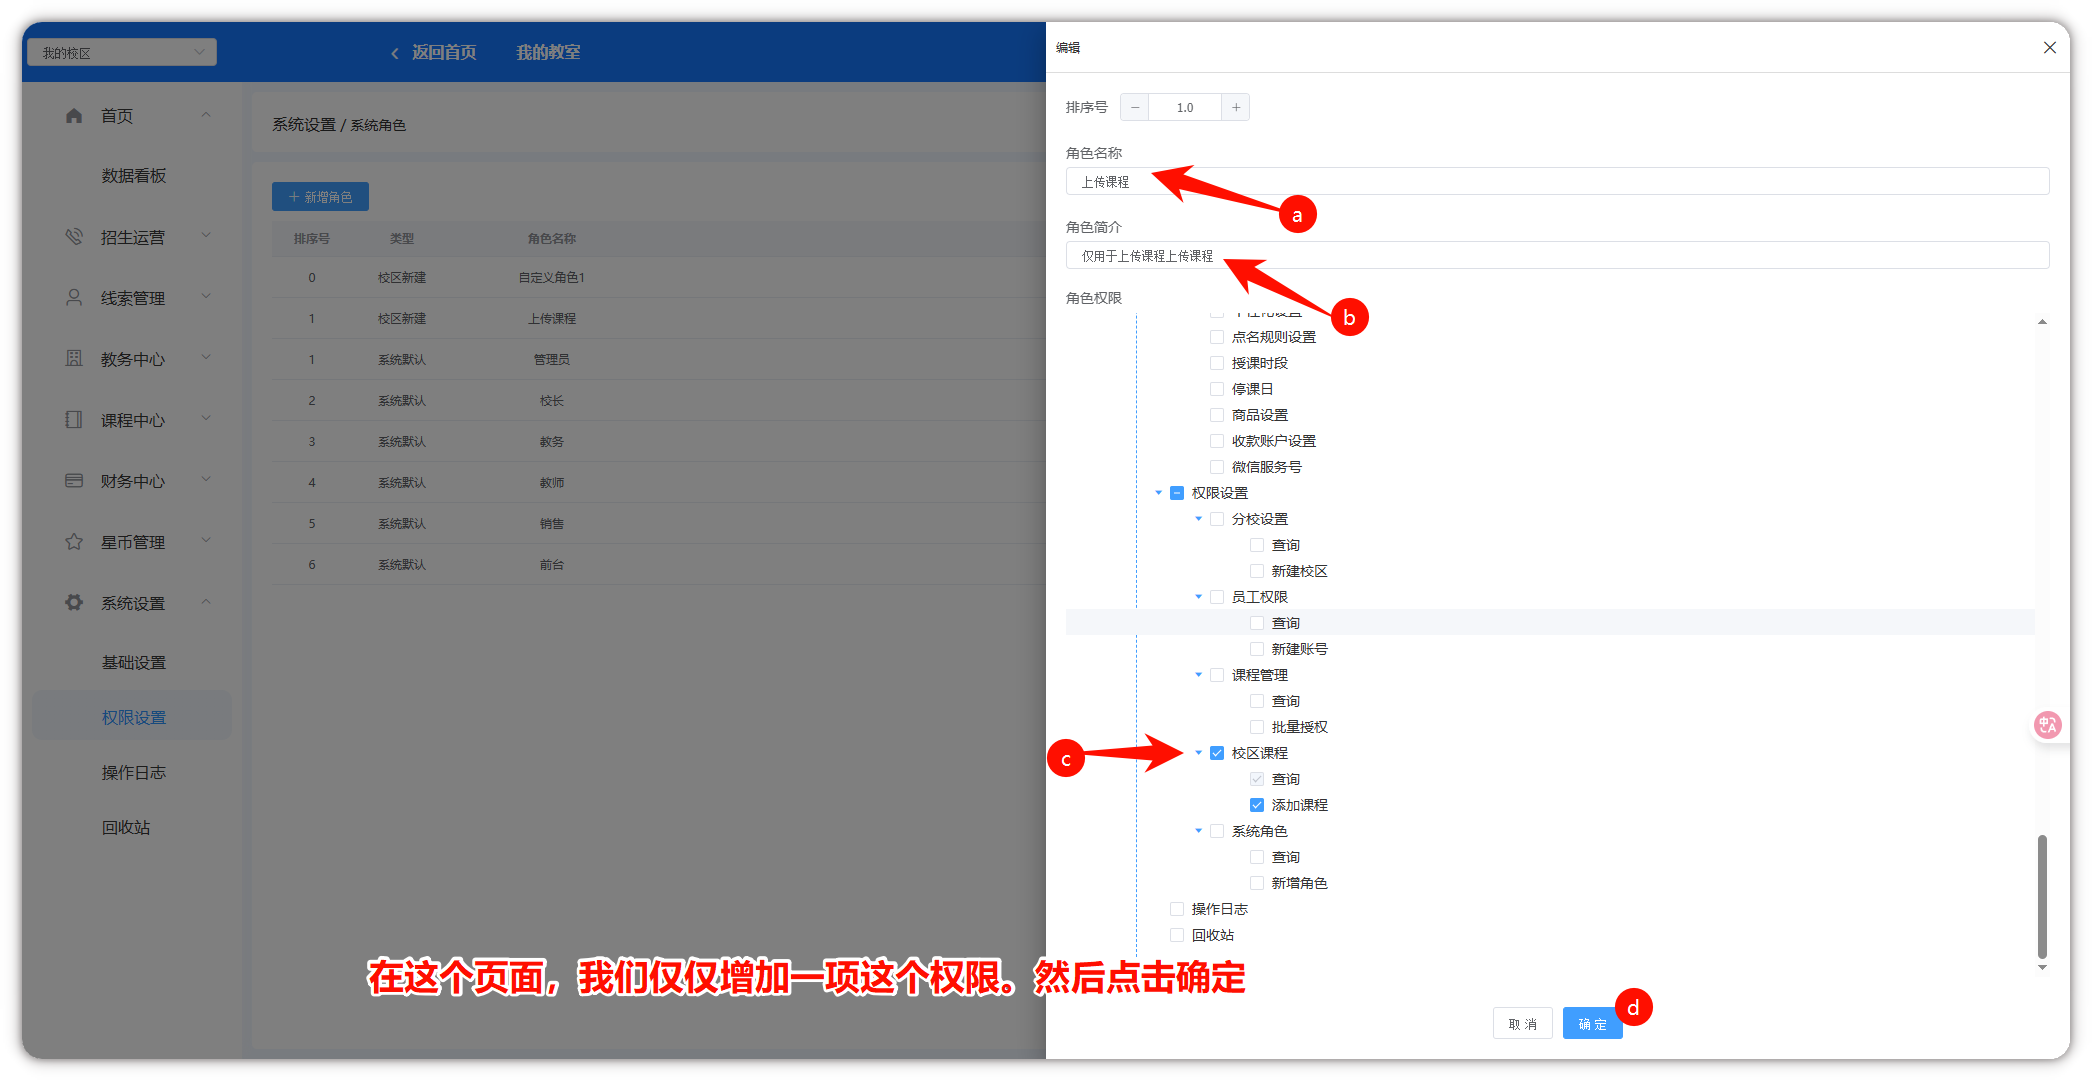2092x1081 pixels.
Task: Collapse the 权限设置 tree node arrow
Action: pyautogui.click(x=1159, y=493)
